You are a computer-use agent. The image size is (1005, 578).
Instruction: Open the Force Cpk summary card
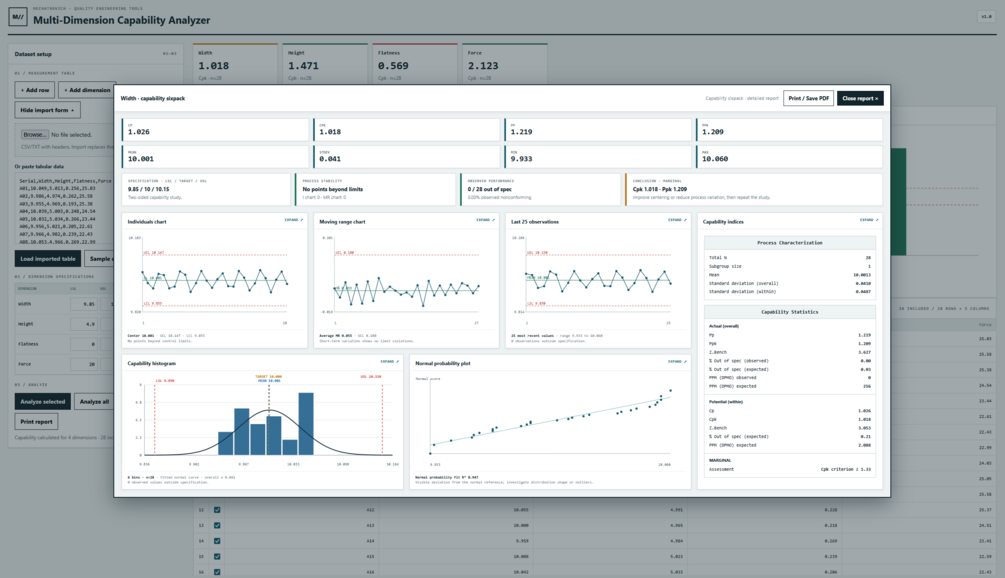point(504,64)
